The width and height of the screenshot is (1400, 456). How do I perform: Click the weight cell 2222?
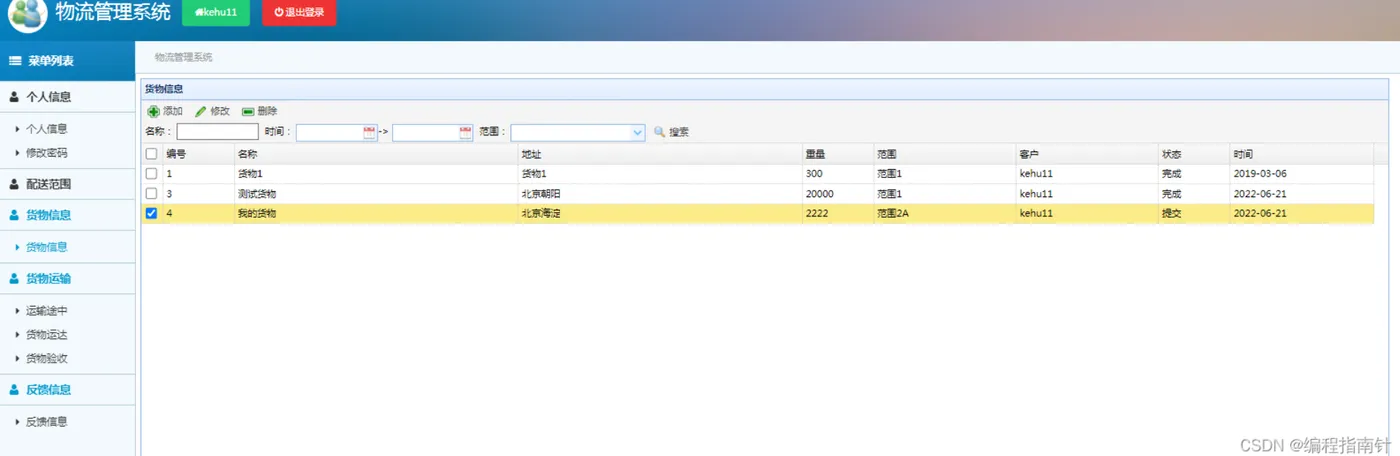point(837,213)
